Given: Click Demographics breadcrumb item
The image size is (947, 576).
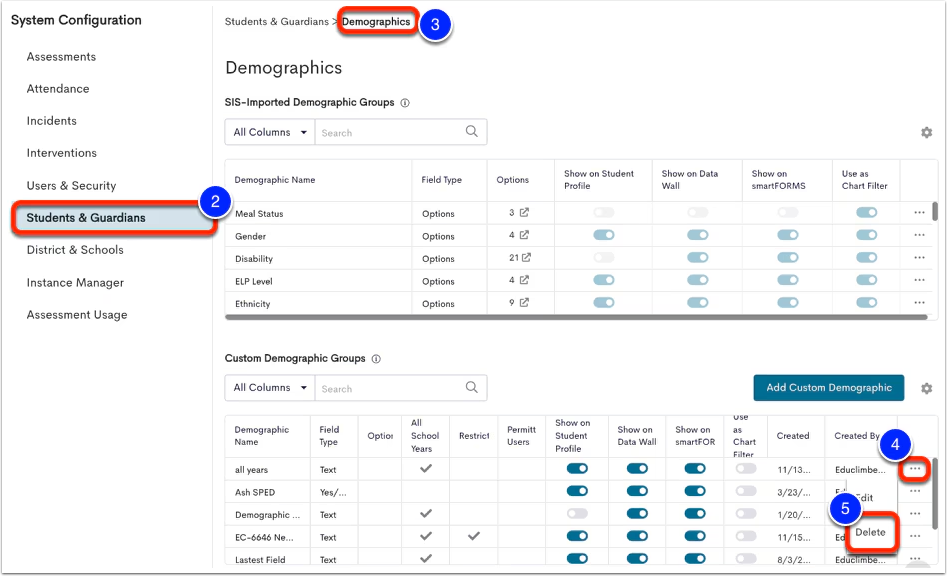Looking at the screenshot, I should (x=376, y=22).
